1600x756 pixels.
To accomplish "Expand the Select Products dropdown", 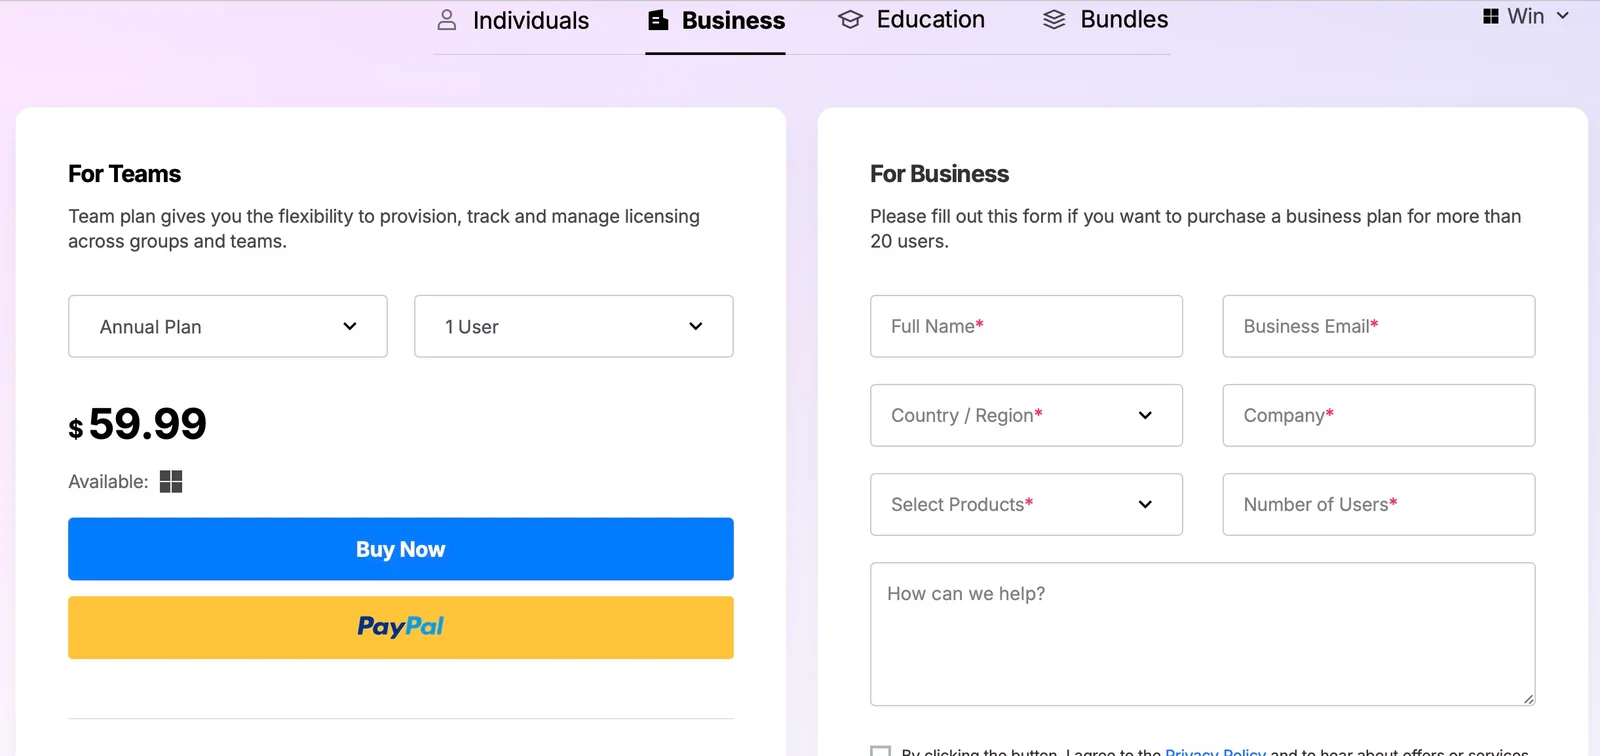I will [x=1026, y=504].
